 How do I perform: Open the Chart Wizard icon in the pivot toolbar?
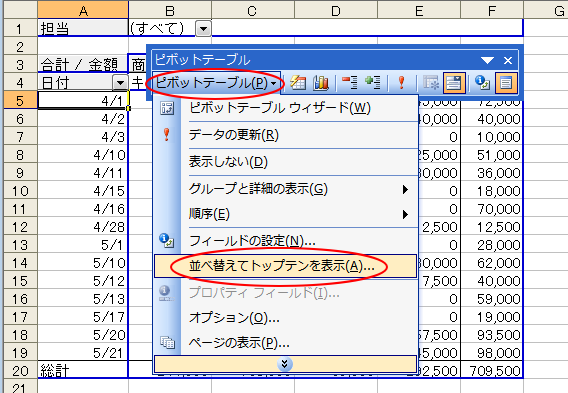pos(321,83)
